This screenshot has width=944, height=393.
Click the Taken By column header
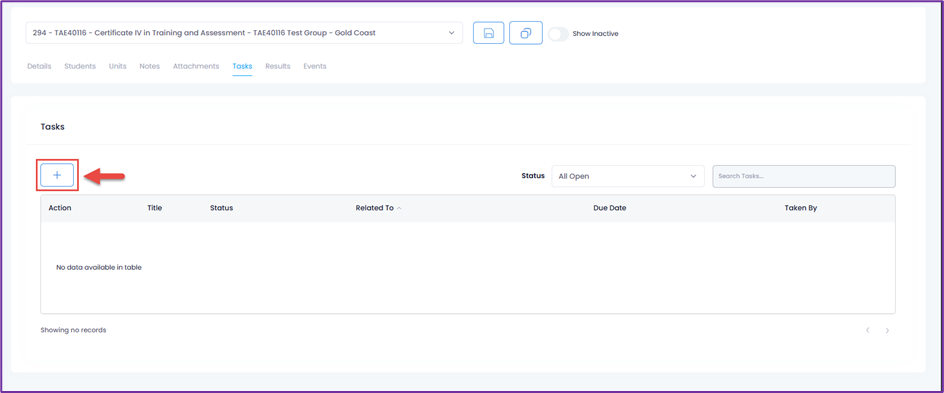(x=801, y=208)
